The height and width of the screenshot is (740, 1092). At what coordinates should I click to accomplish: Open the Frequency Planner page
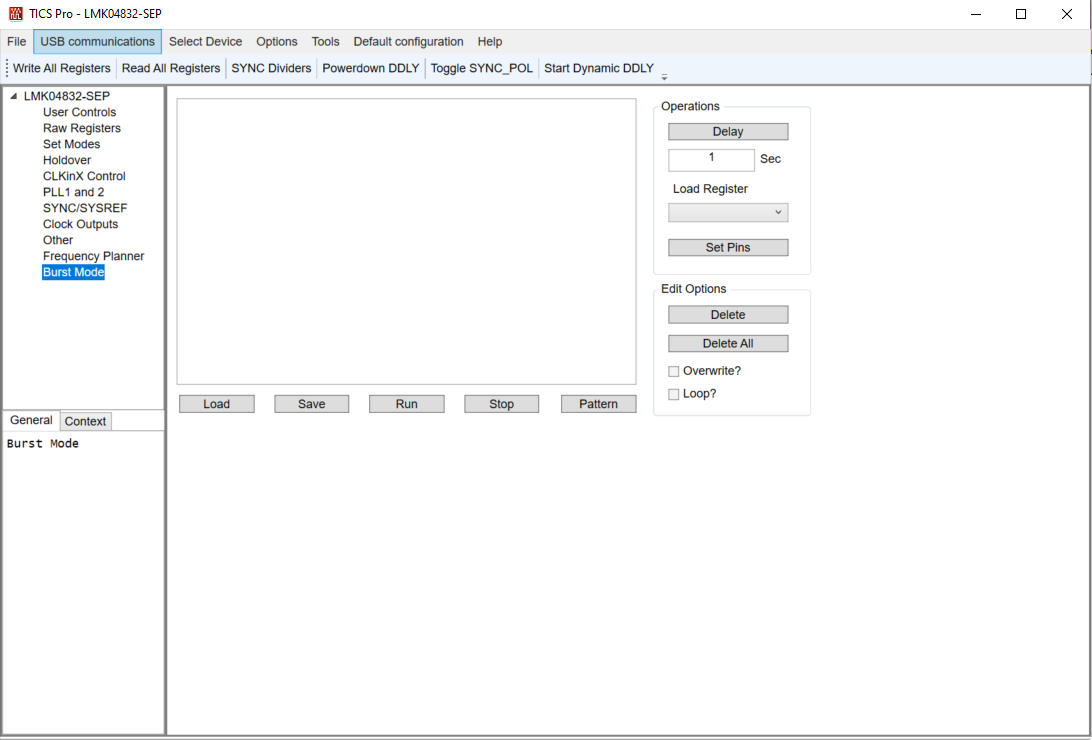(x=93, y=256)
